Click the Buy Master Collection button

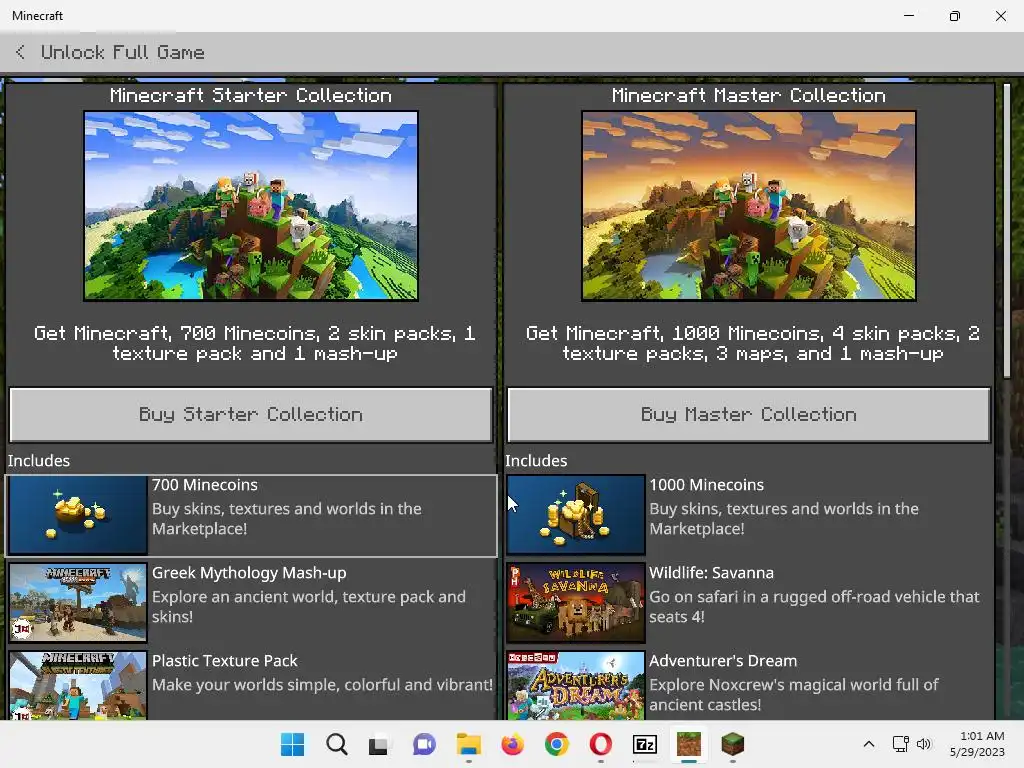(x=748, y=415)
